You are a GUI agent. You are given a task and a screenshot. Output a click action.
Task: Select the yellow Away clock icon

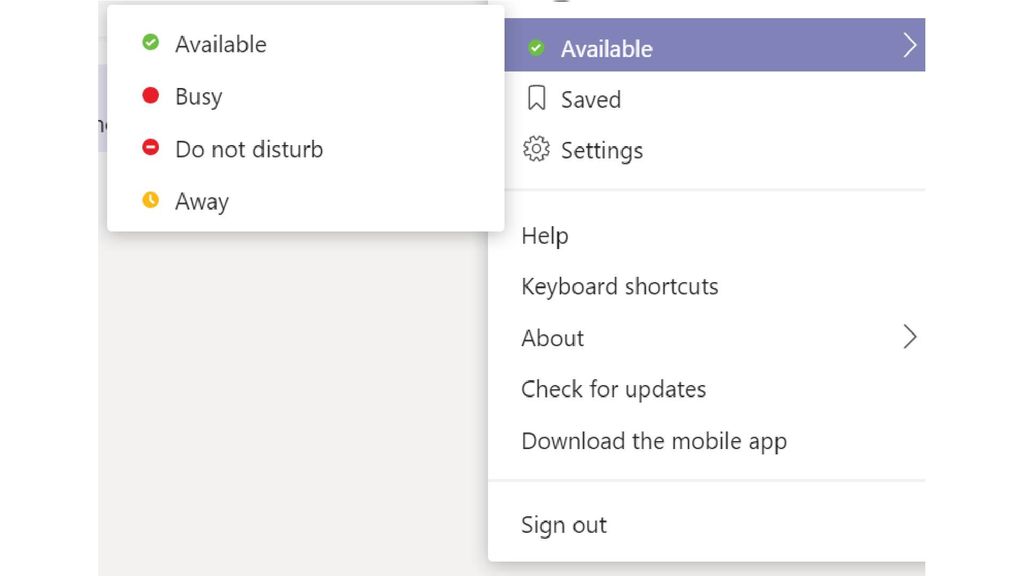151,201
